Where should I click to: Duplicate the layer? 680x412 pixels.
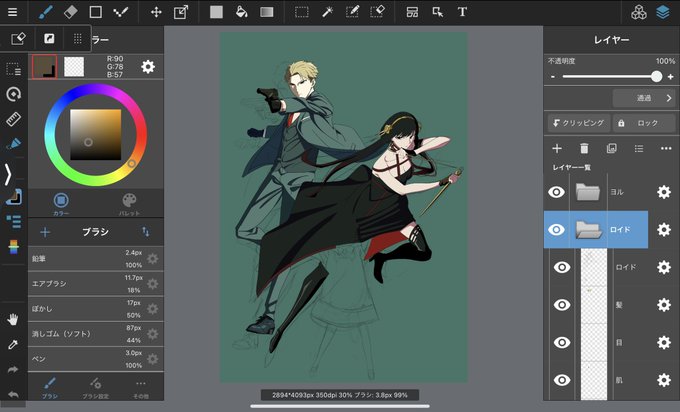[x=611, y=149]
